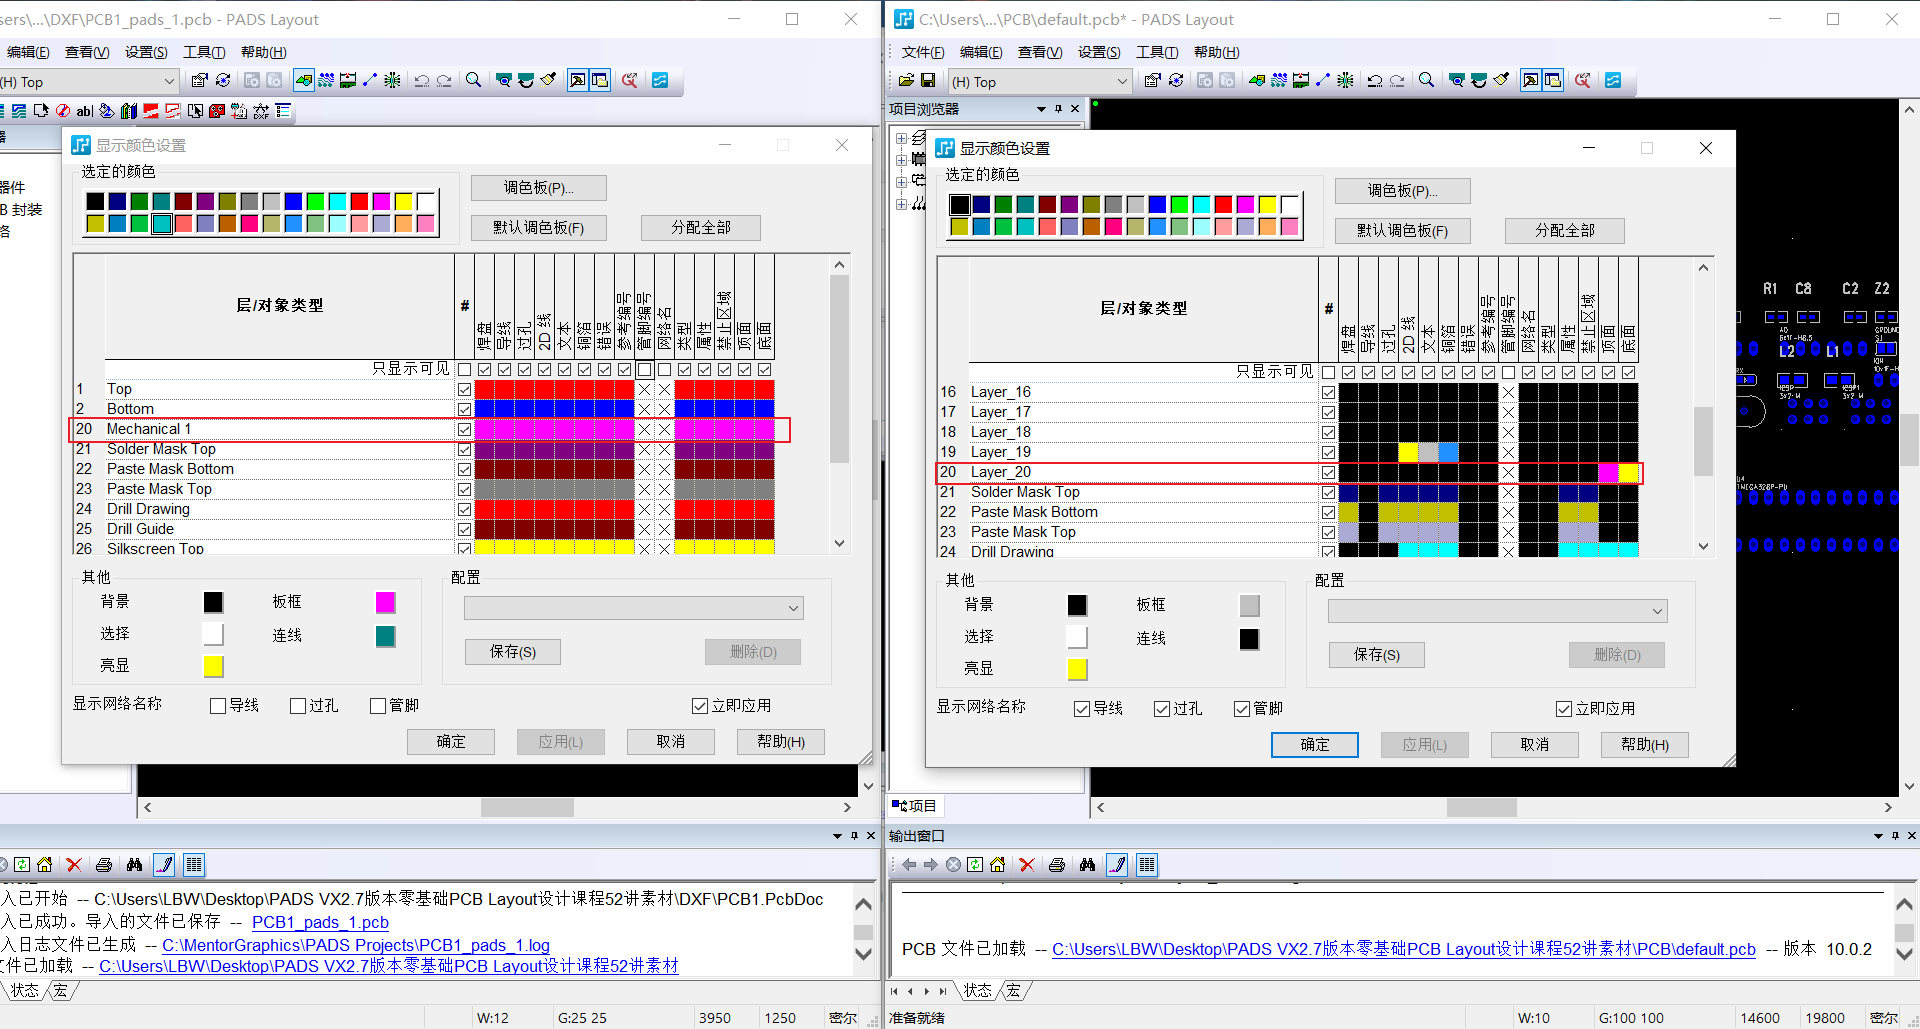Viewport: 1920px width, 1029px height.
Task: Uncheck 管脚 checkbox in right color dialog
Action: (x=1241, y=709)
